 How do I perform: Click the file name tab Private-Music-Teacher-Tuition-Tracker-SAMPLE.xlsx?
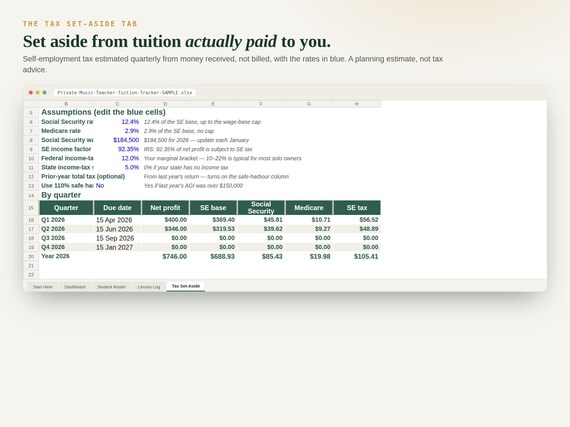tap(125, 93)
